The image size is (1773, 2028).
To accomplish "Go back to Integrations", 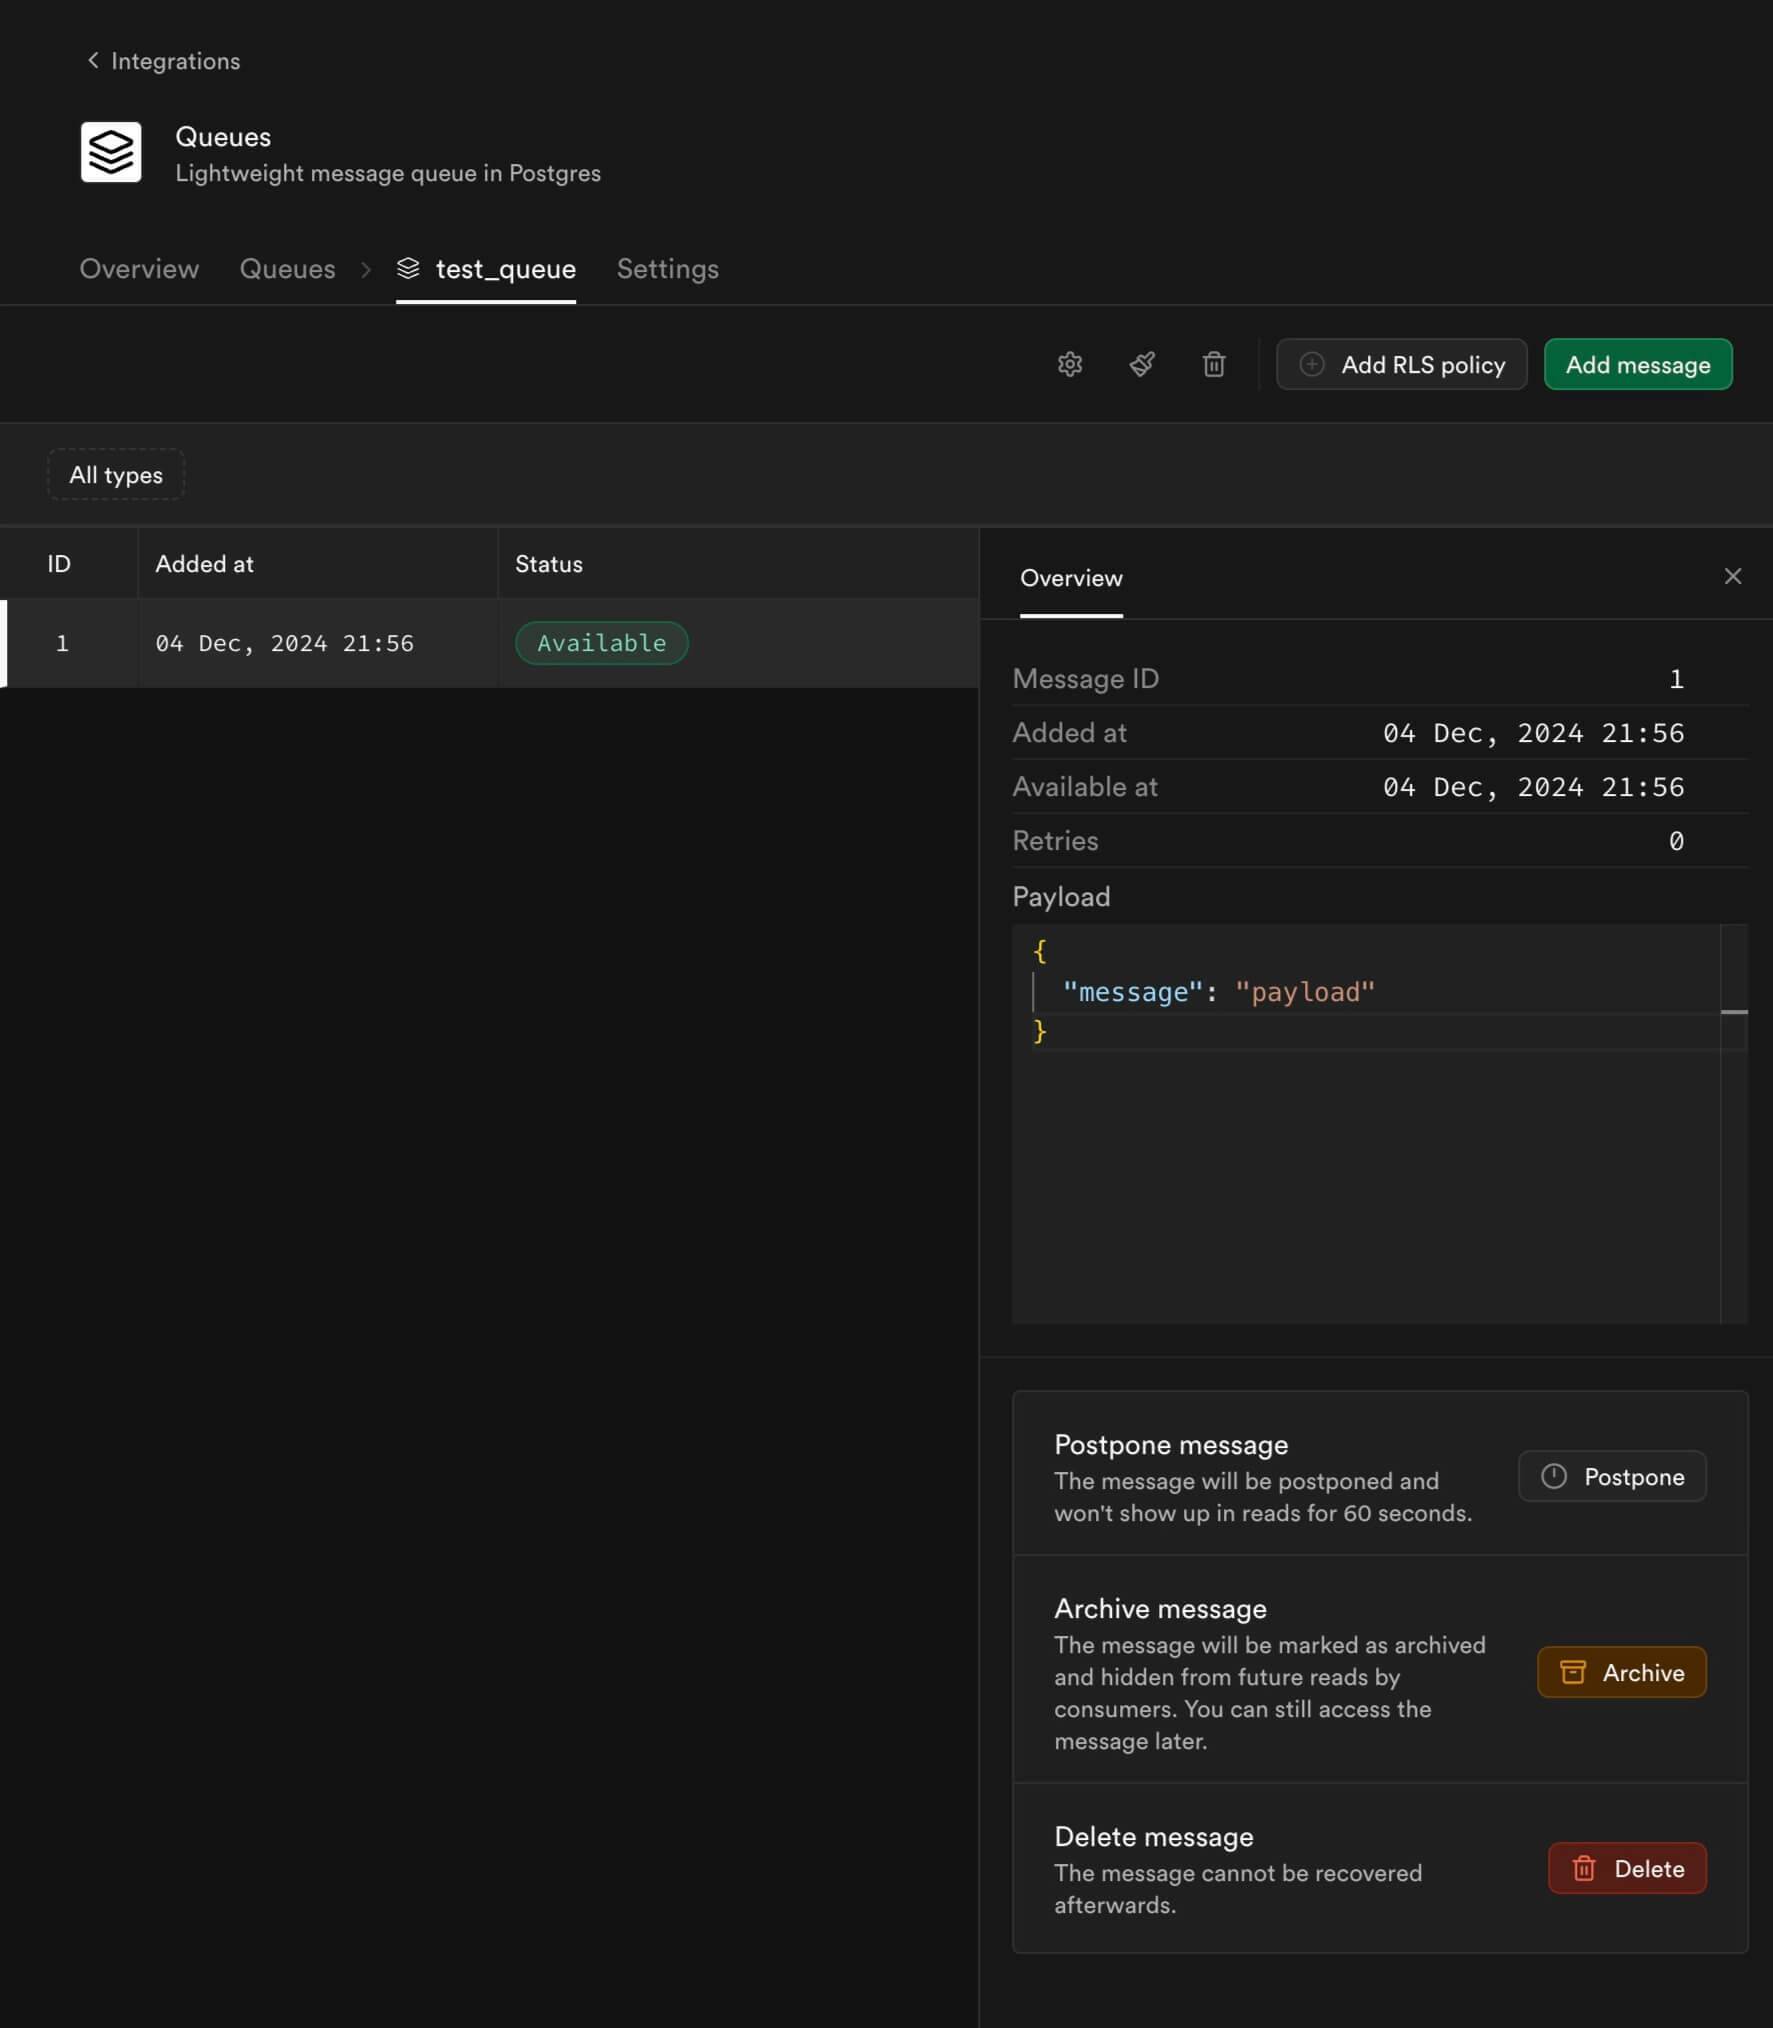I will coord(164,61).
